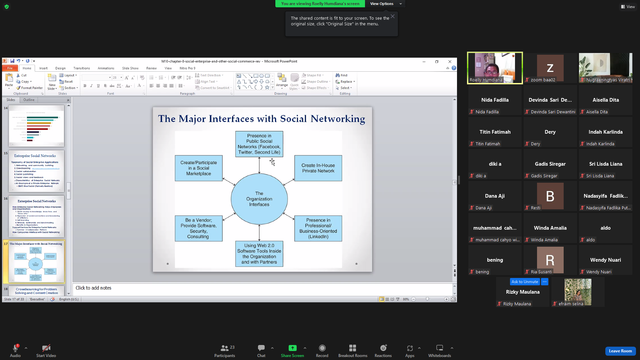Toggle Align Text Right in Paragraph group
Viewport: 640px width, 360px height.
pyautogui.click(x=164, y=86)
